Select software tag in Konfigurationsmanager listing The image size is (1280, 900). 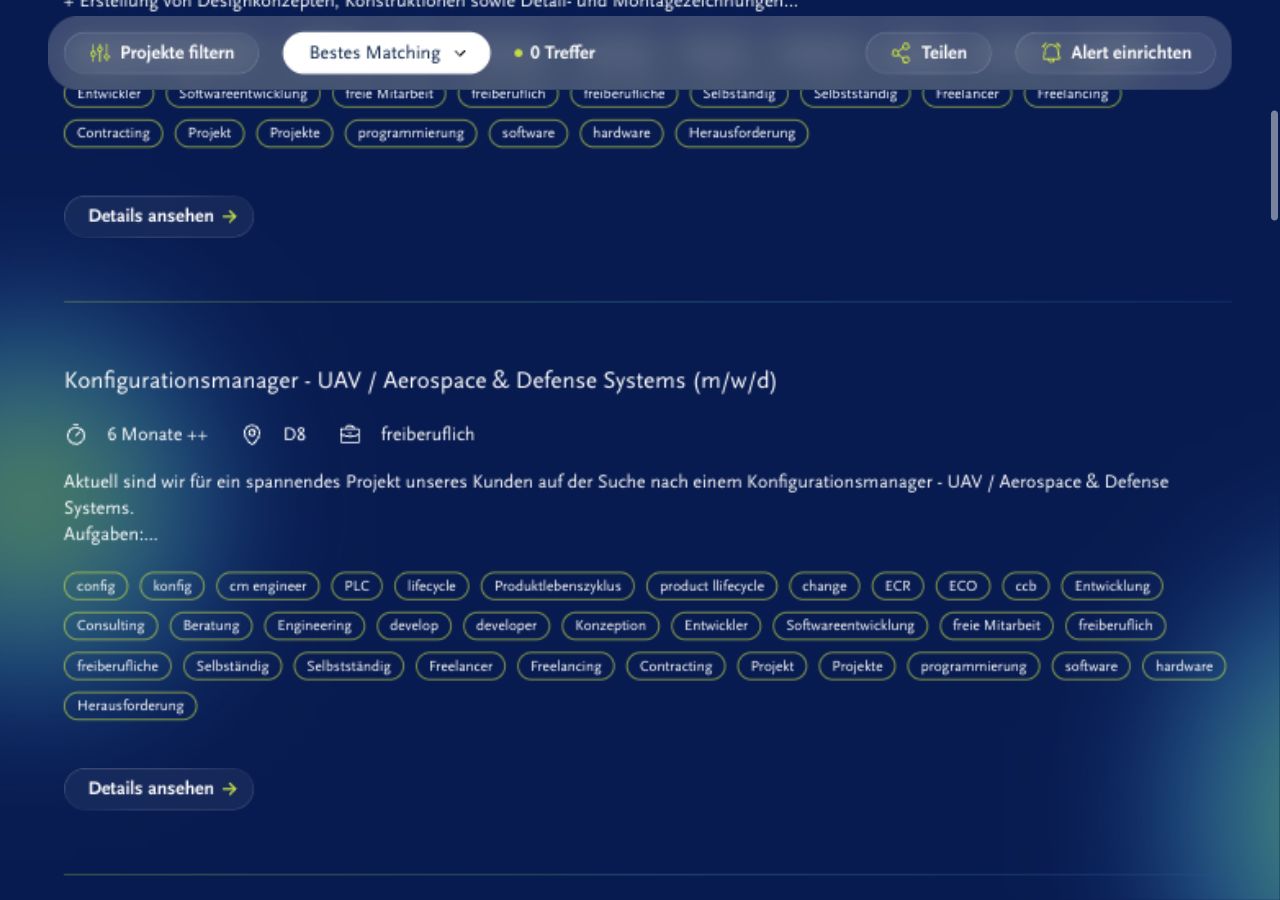pos(1091,666)
